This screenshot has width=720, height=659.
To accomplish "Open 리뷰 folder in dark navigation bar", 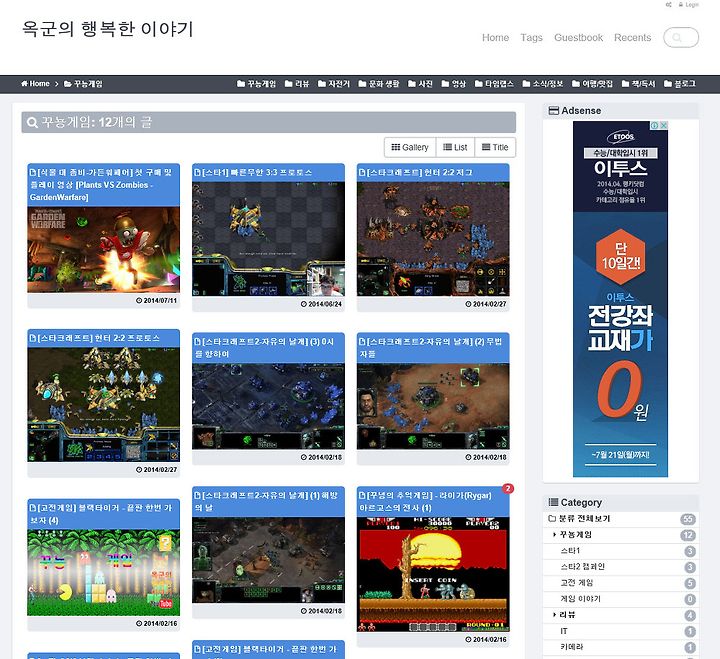I will pyautogui.click(x=297, y=84).
